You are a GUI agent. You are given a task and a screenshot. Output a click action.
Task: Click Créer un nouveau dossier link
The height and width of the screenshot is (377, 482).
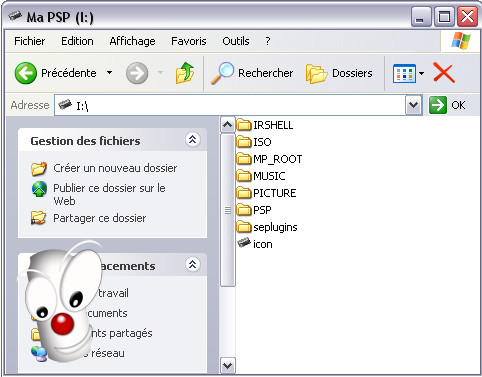click(115, 168)
